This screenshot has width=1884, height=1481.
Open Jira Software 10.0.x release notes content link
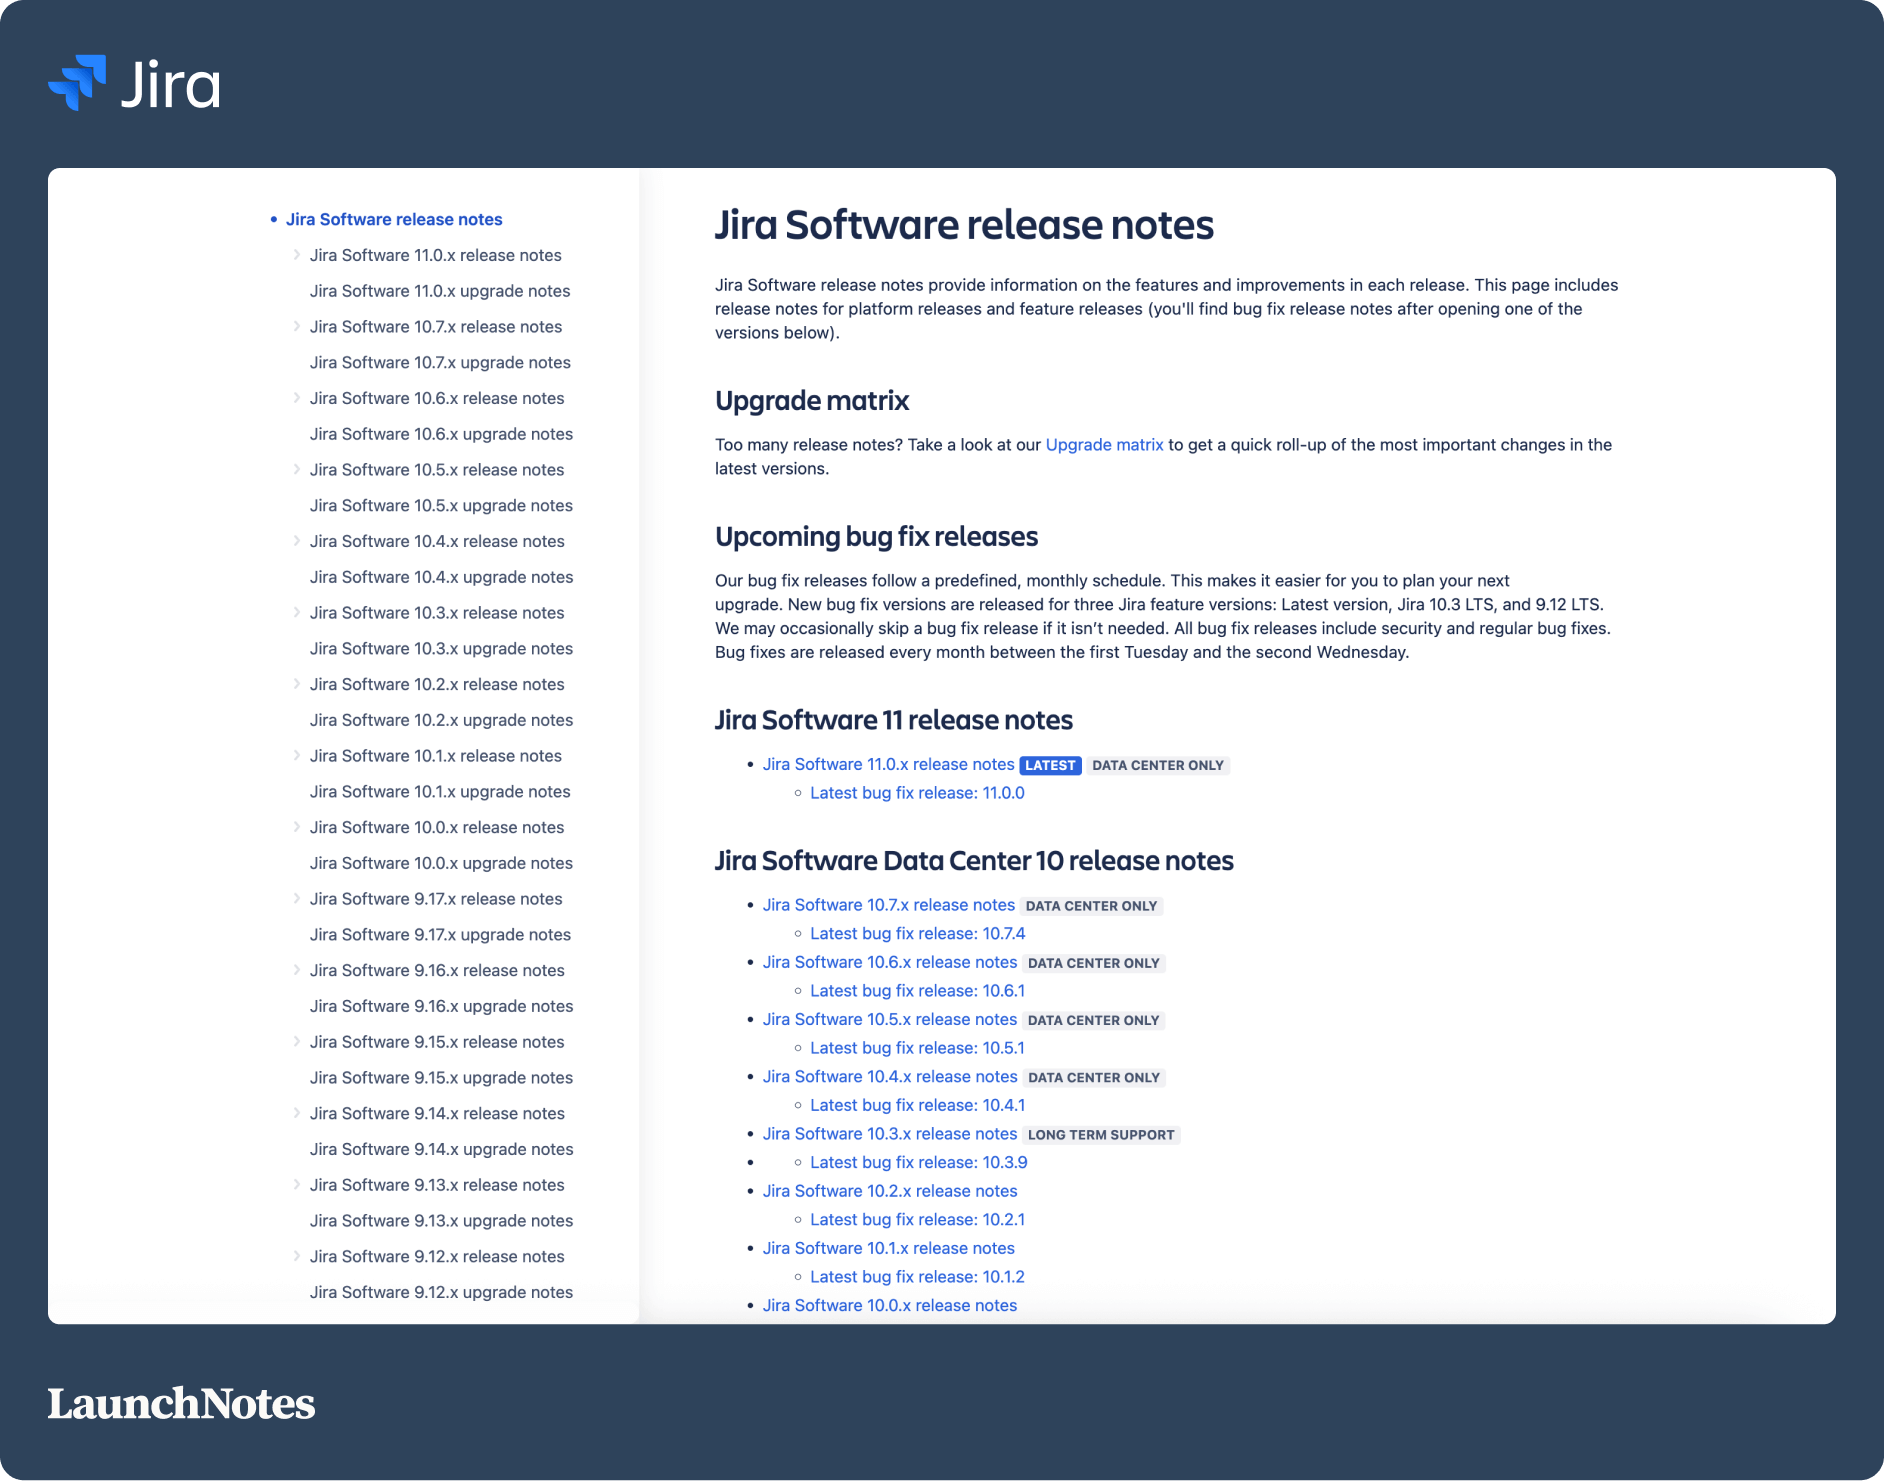890,1305
